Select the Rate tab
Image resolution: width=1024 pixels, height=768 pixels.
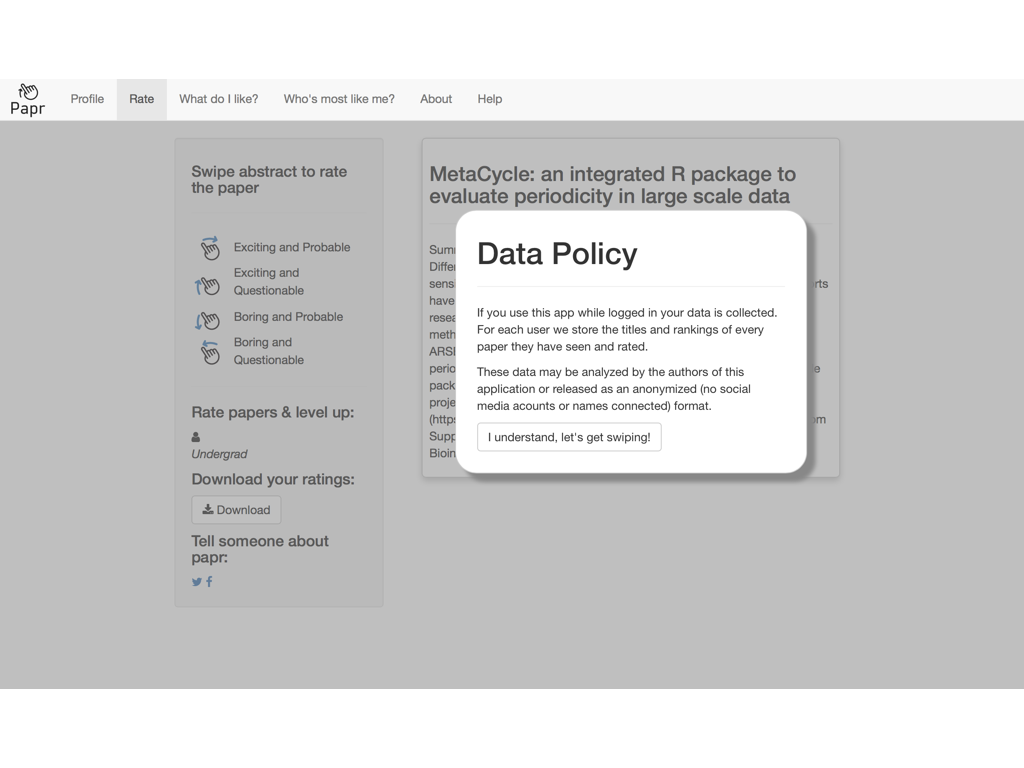click(142, 99)
